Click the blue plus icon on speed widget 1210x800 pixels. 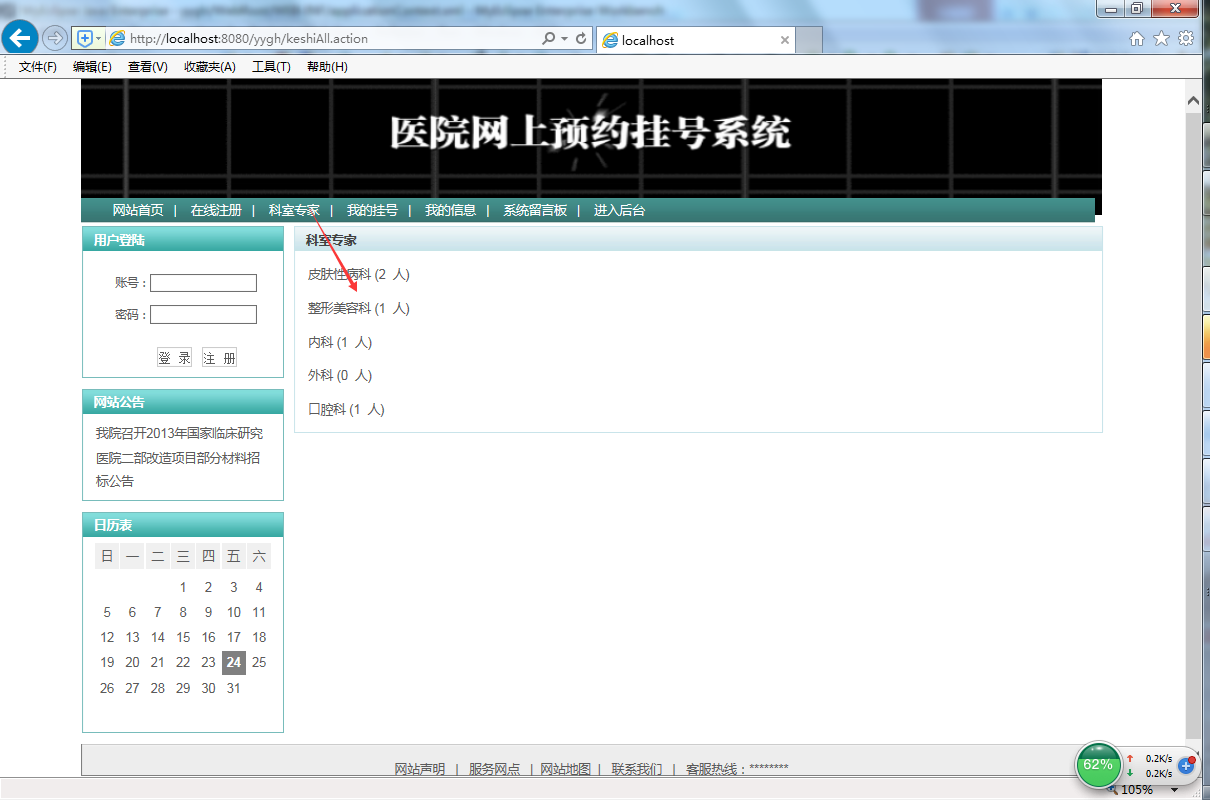(x=1187, y=765)
